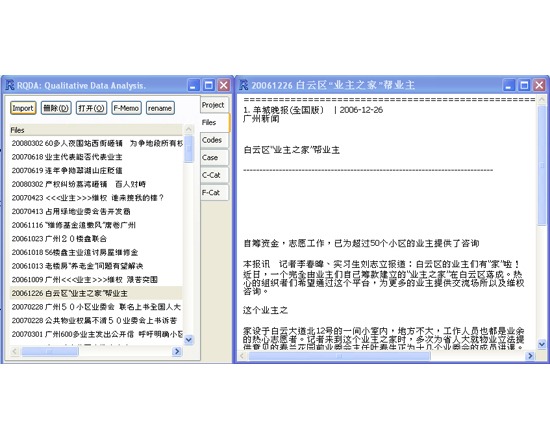Select file 20061023 广州20楼盘联合
Screen dimensions: 550x440
[x=96, y=239]
